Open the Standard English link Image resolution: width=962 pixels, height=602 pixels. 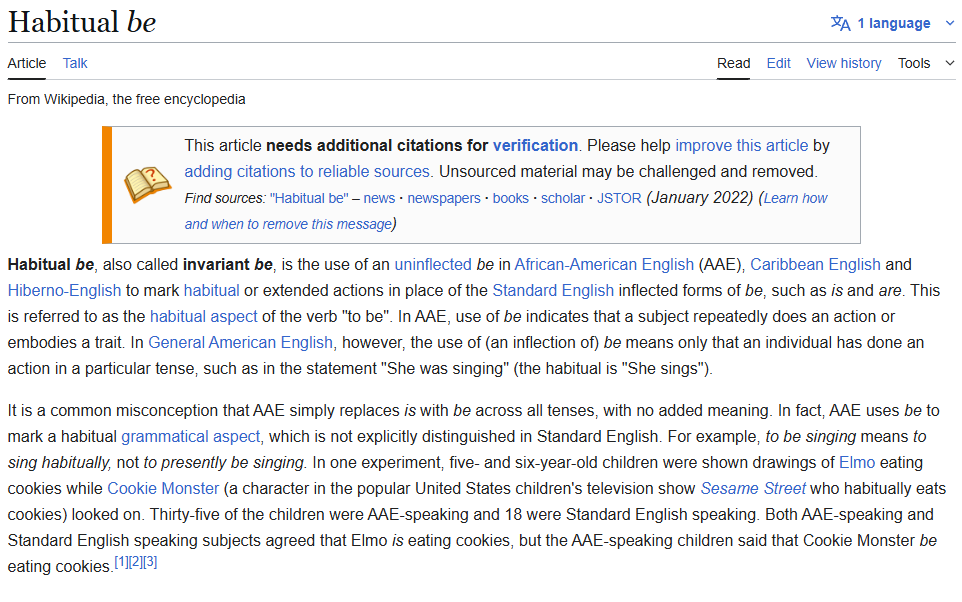pyautogui.click(x=553, y=290)
